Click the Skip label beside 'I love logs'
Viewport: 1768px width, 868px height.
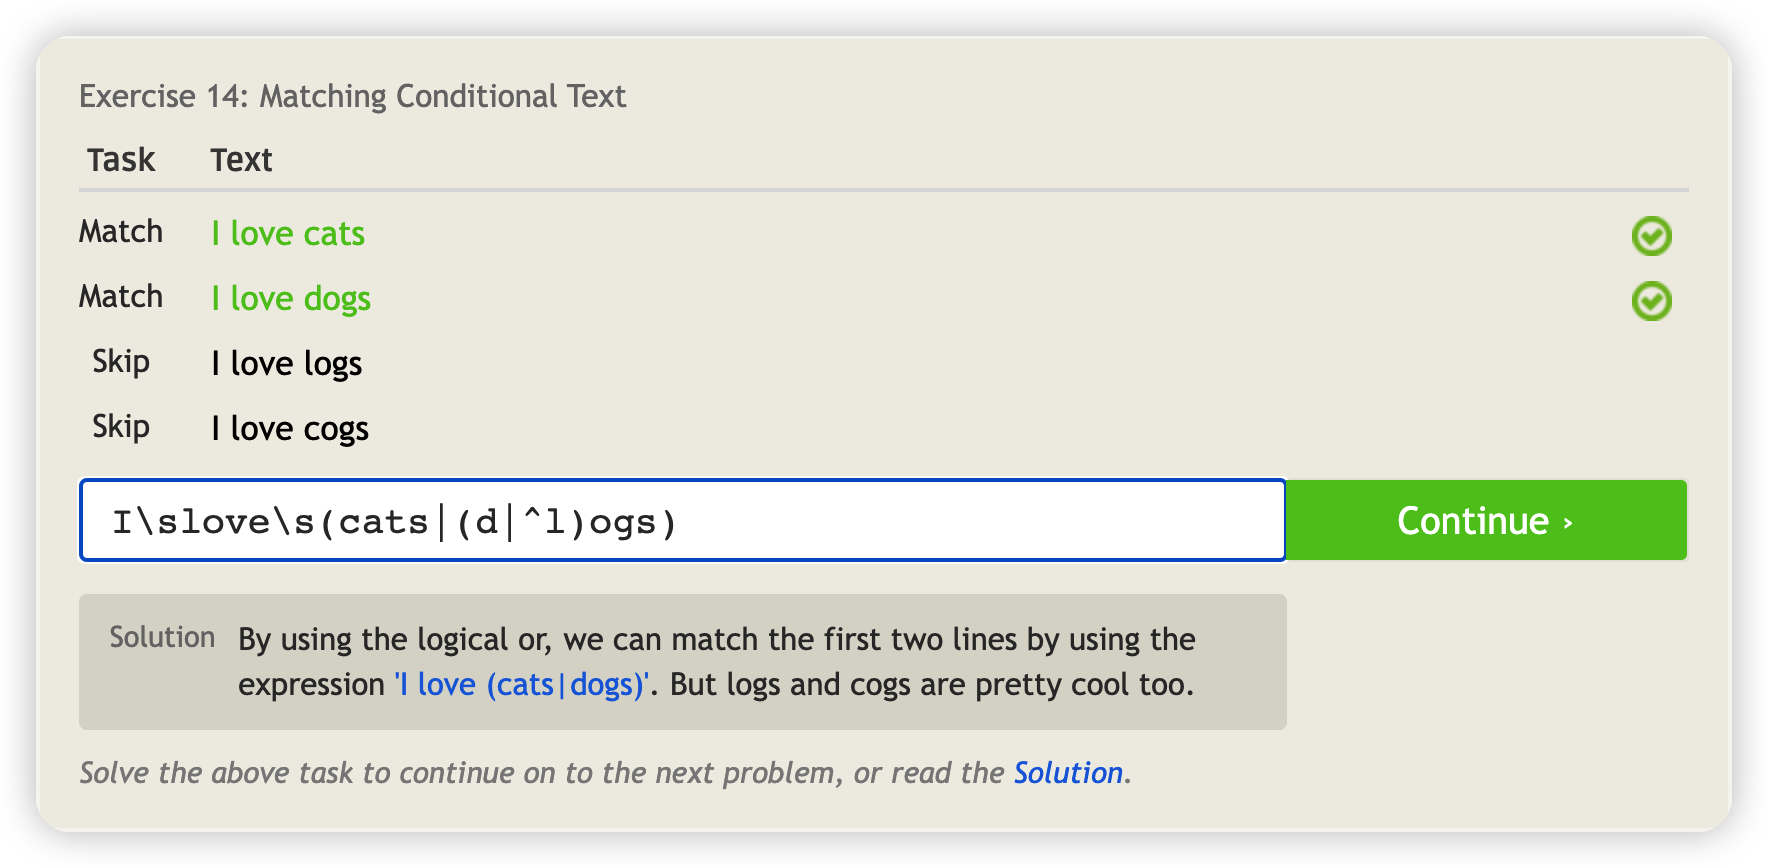(121, 362)
